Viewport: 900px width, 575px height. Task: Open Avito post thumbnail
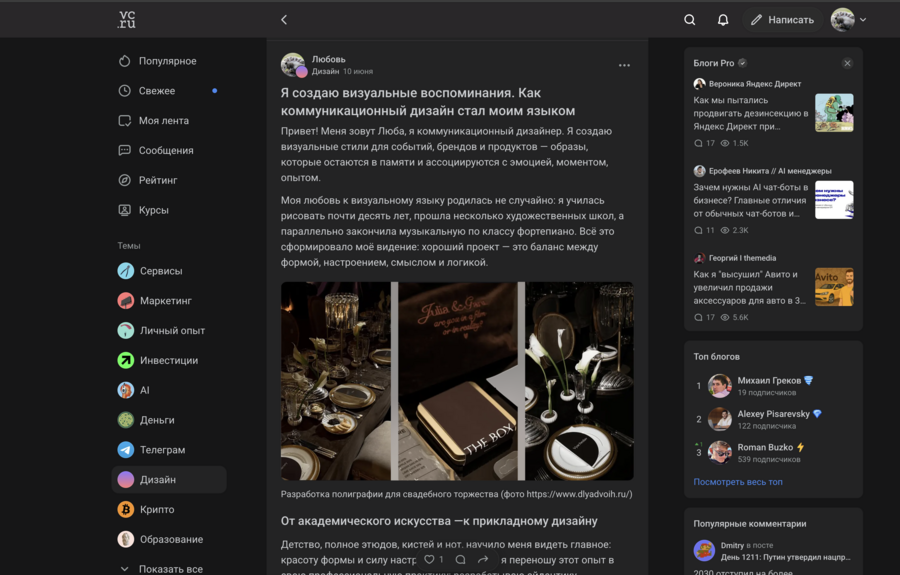tap(834, 287)
